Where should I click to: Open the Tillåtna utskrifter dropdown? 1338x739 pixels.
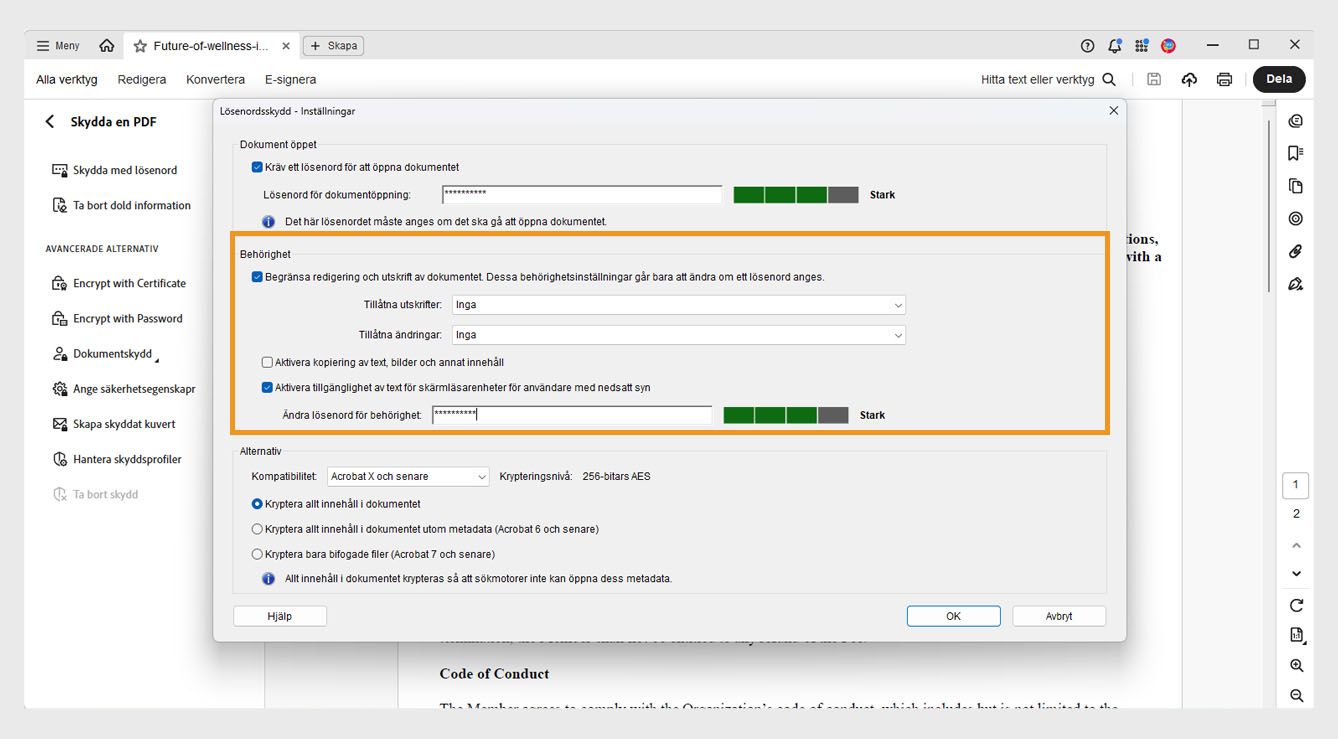point(679,305)
